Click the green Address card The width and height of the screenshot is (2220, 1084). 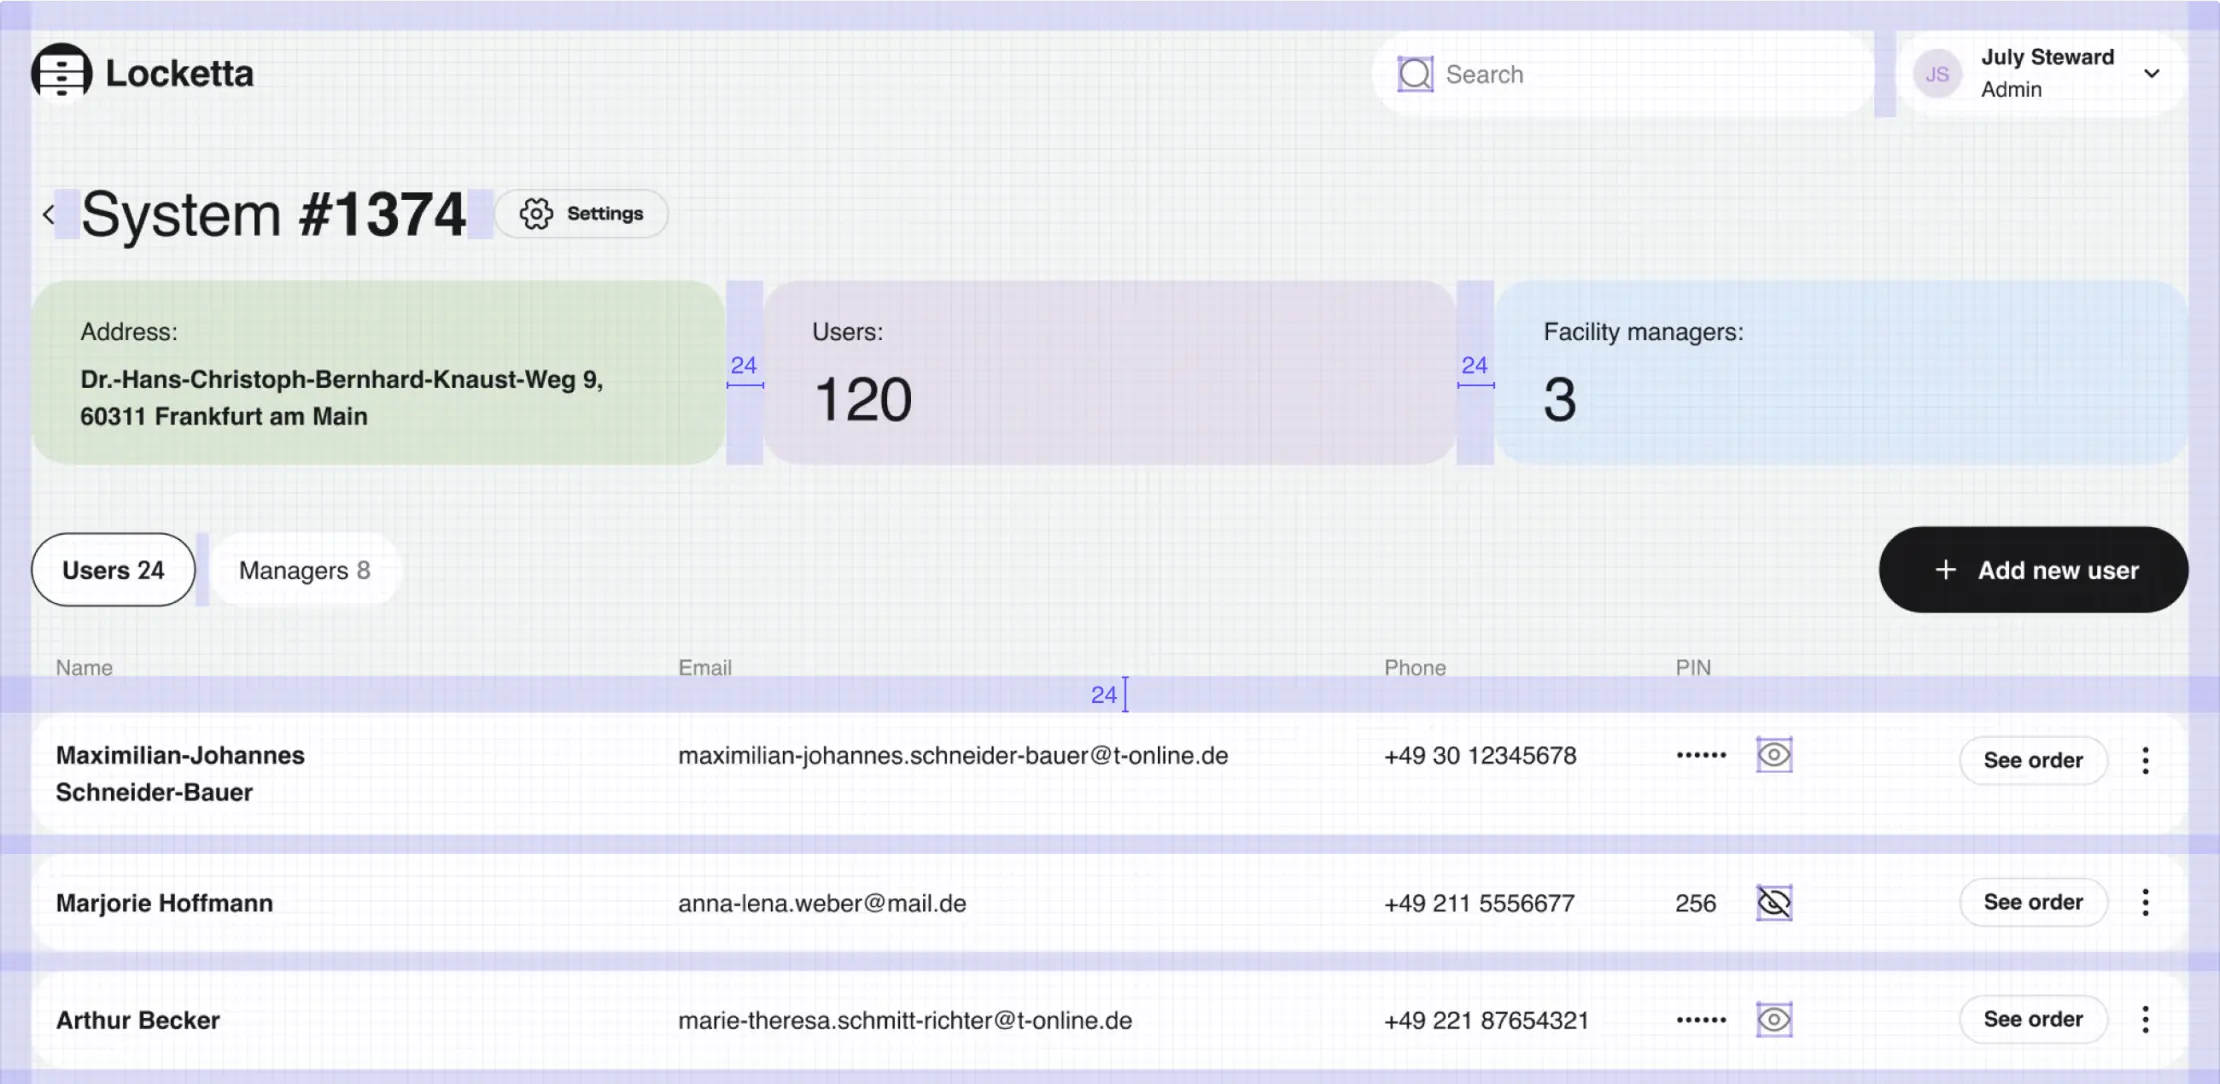click(x=378, y=372)
